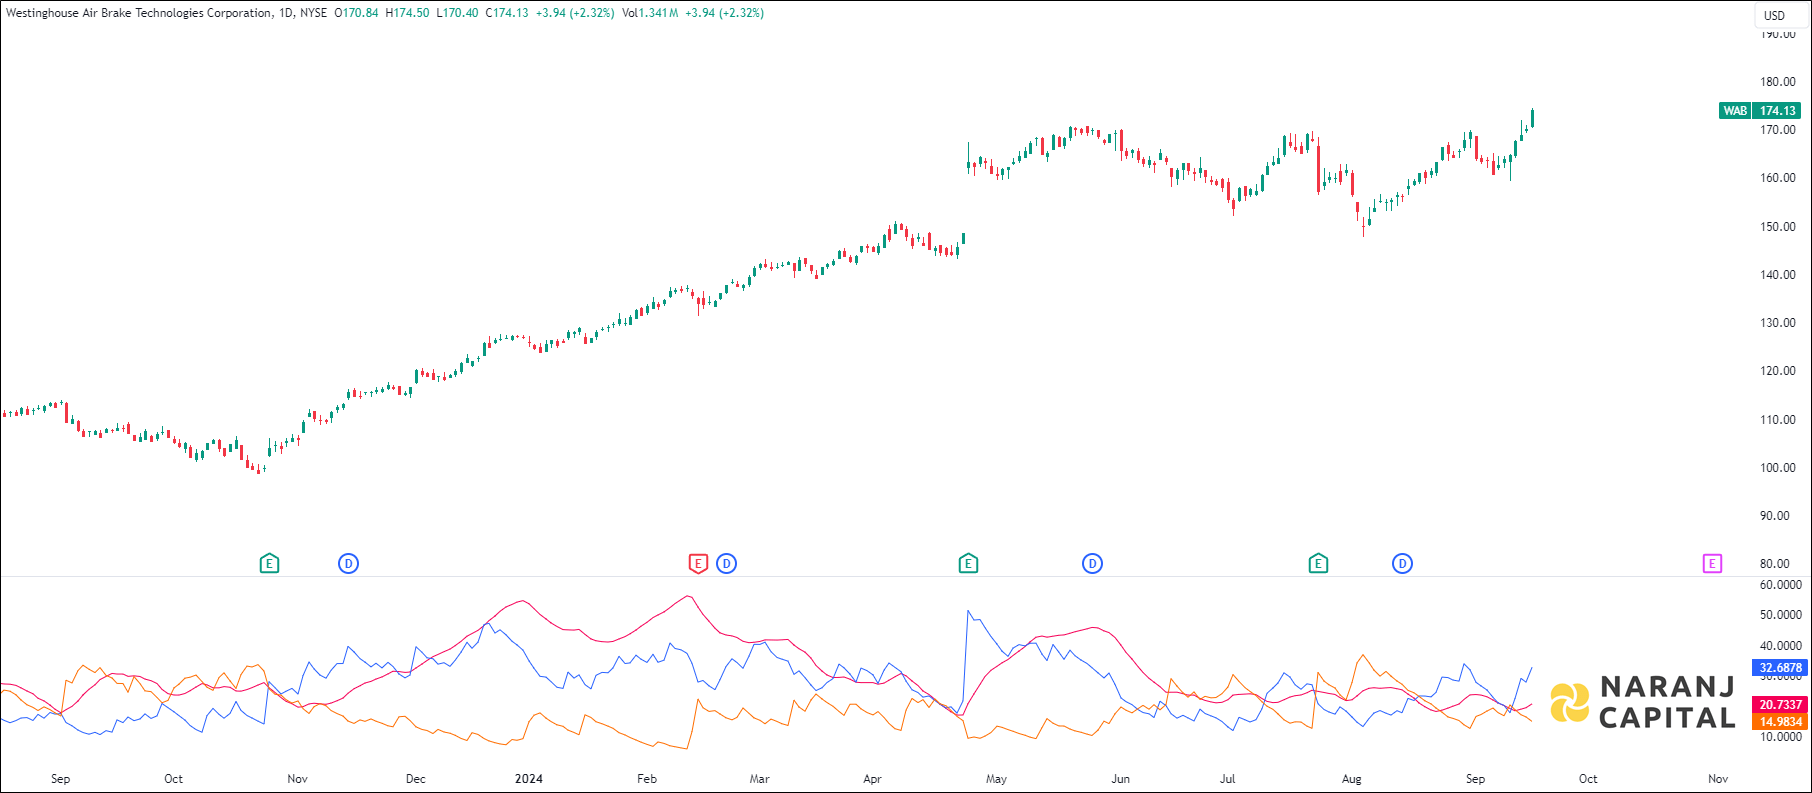Open the USD currency dropdown
The width and height of the screenshot is (1812, 793).
1774,15
